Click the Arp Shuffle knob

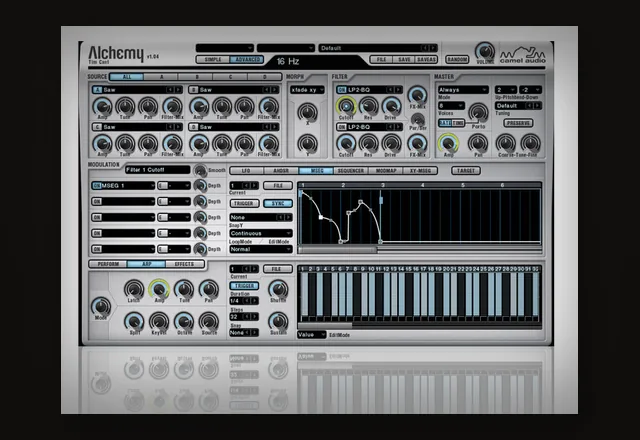[278, 289]
